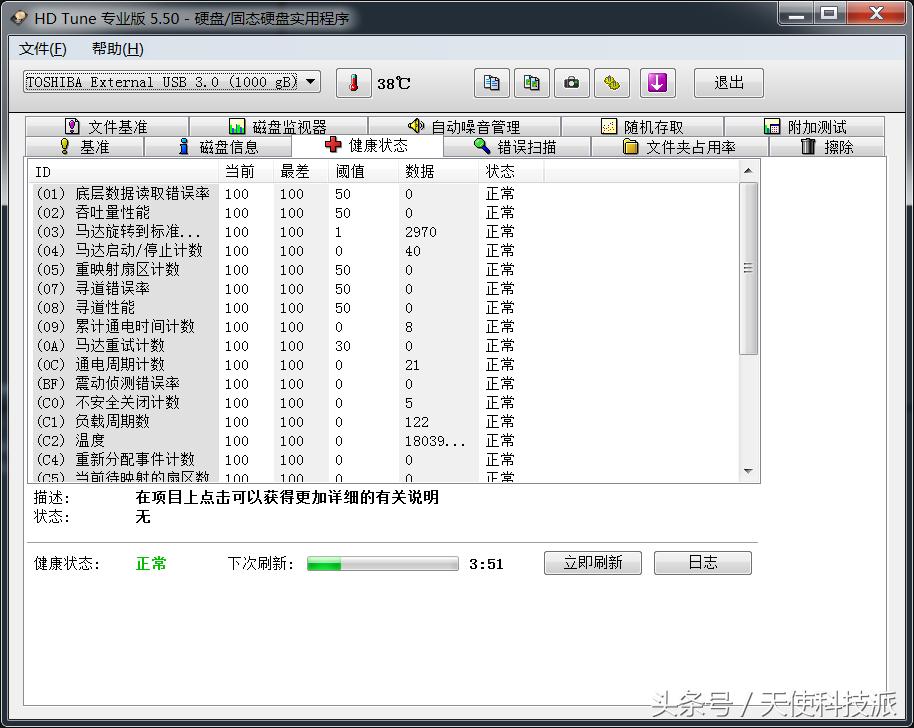The image size is (914, 728).
Task: Select the (C0) 不安全关闭计数 row
Action: pyautogui.click(x=384, y=403)
